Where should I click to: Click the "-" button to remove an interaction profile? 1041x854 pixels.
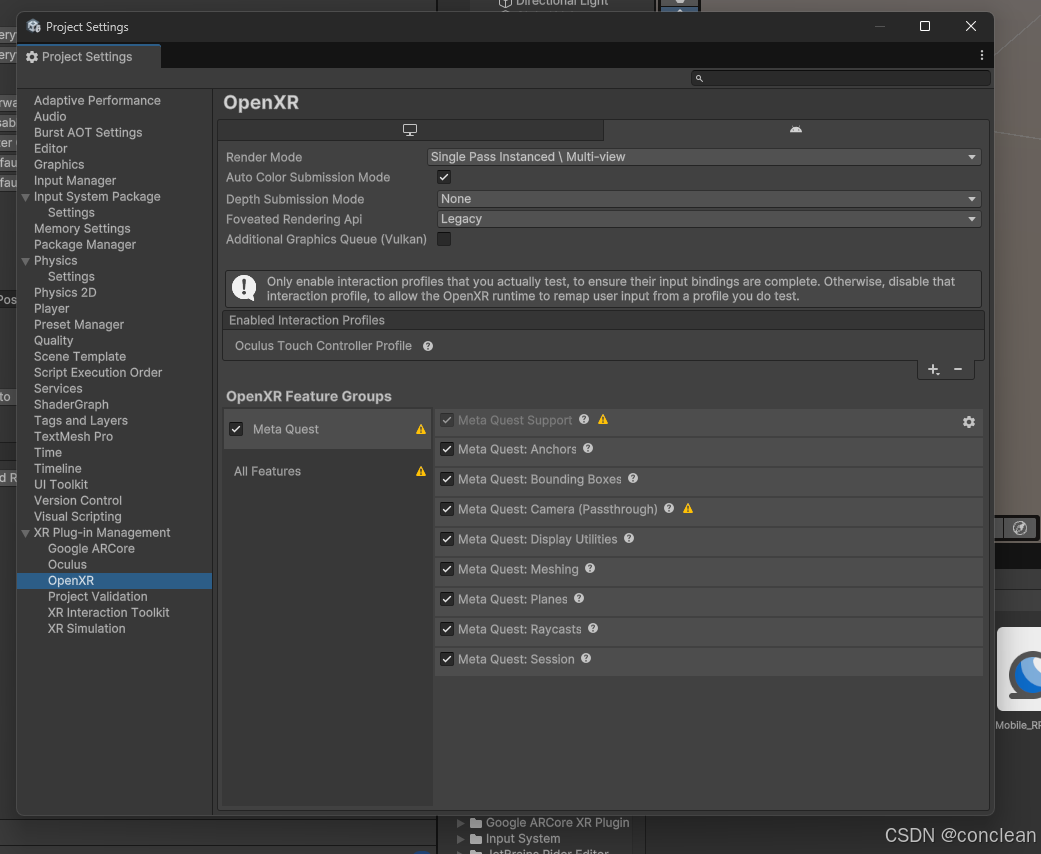click(x=958, y=369)
